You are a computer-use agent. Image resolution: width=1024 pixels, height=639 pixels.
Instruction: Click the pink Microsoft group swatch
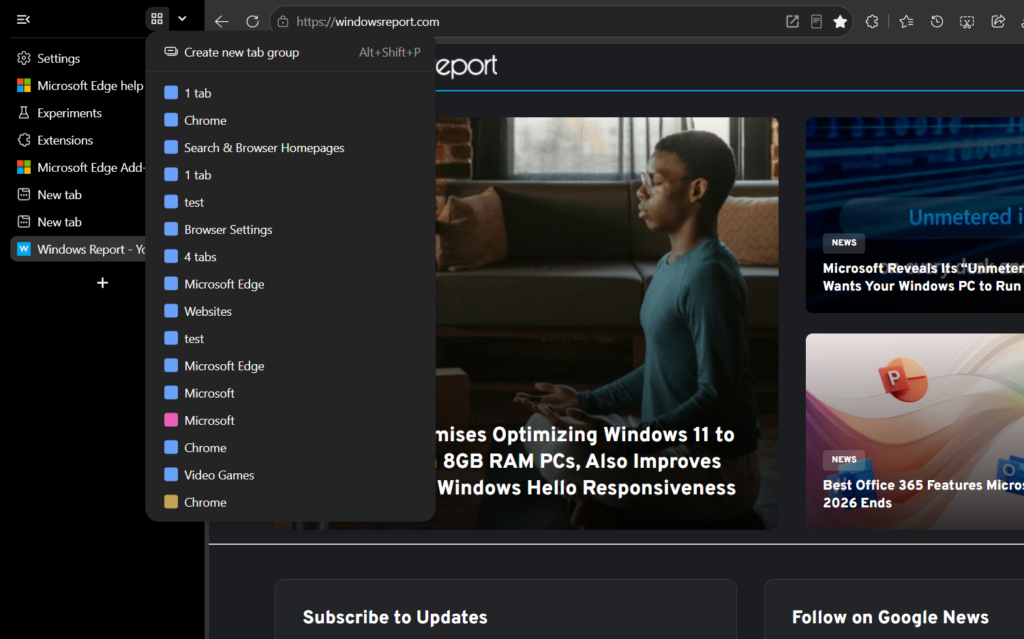(171, 420)
